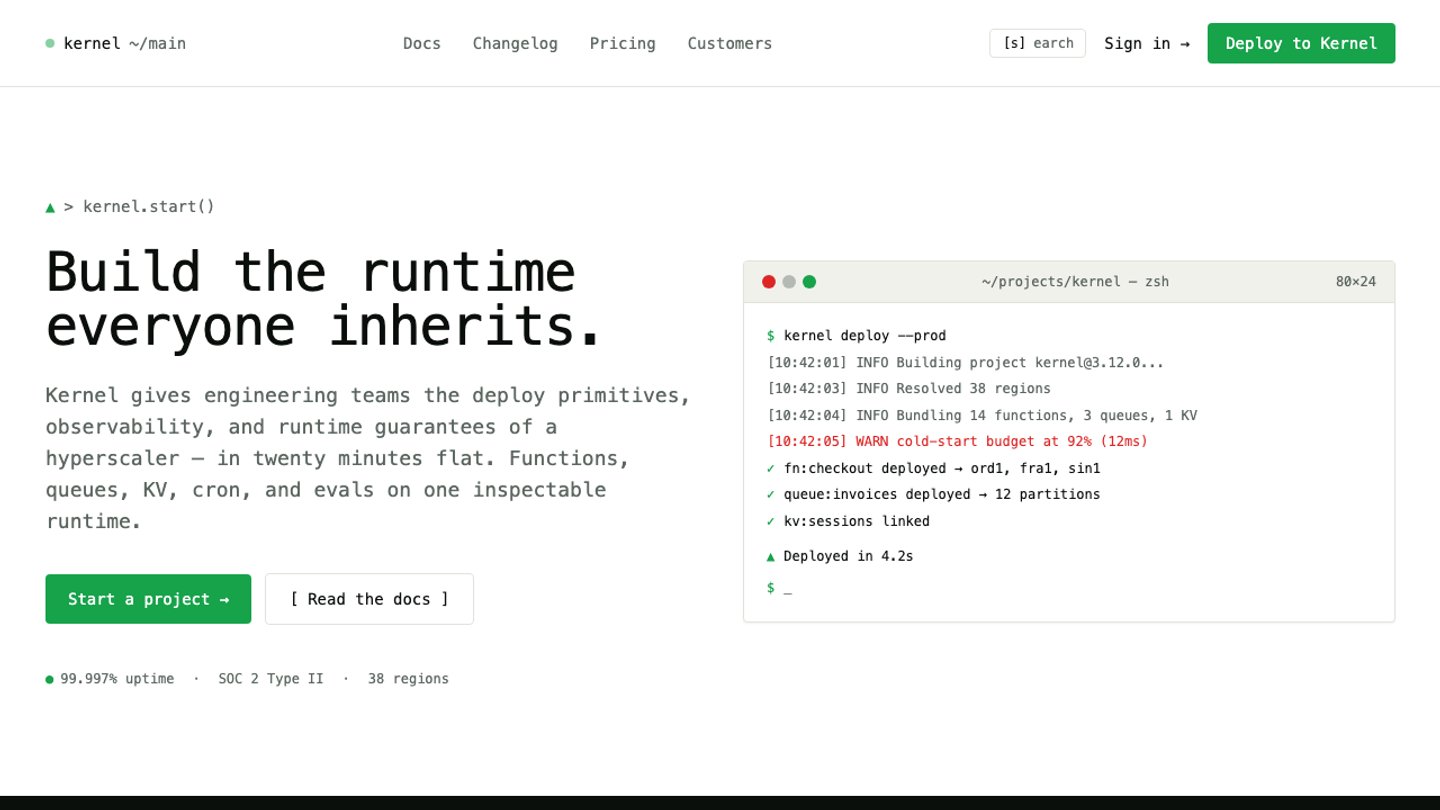
Task: Click the green terminal window dot
Action: (809, 282)
